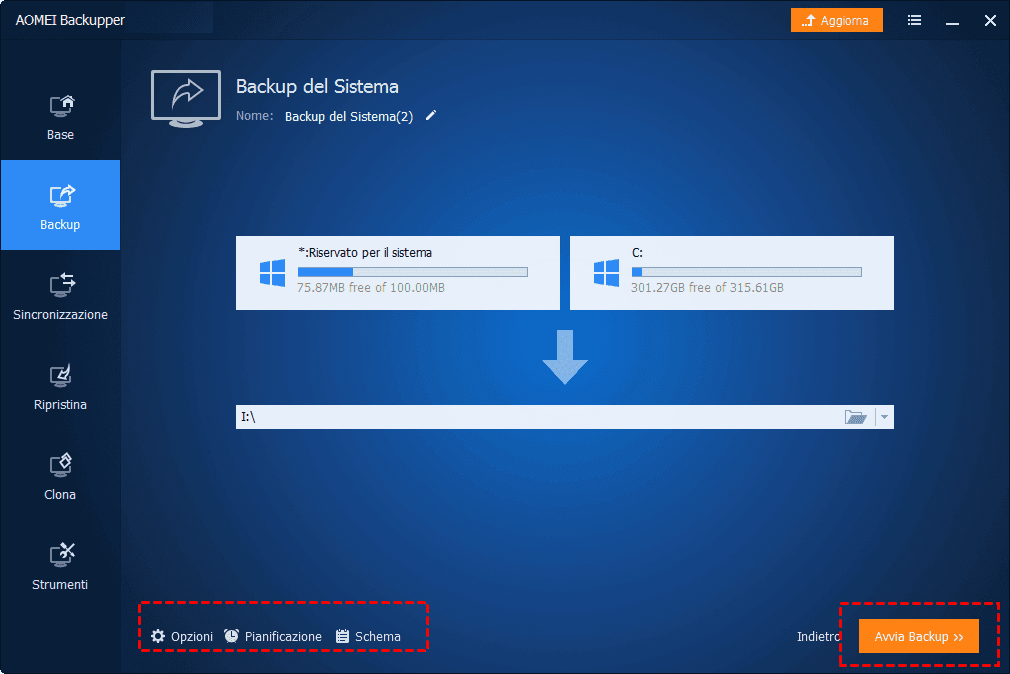Image resolution: width=1010 pixels, height=674 pixels.
Task: Click the Aggiorna upgrade button
Action: tap(836, 21)
